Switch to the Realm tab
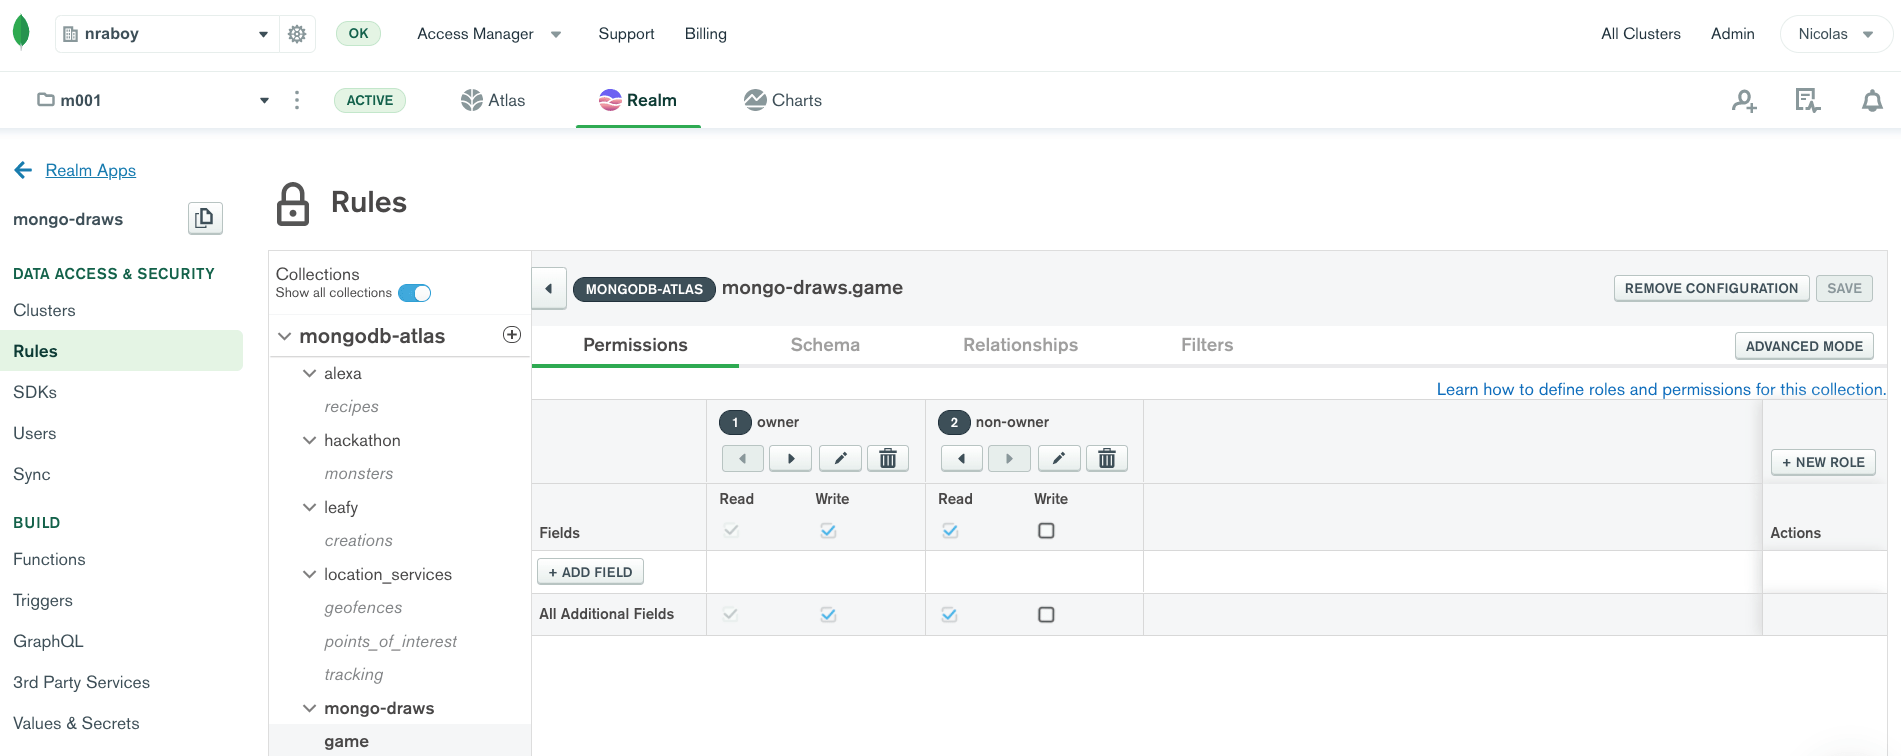1901x756 pixels. (x=638, y=100)
